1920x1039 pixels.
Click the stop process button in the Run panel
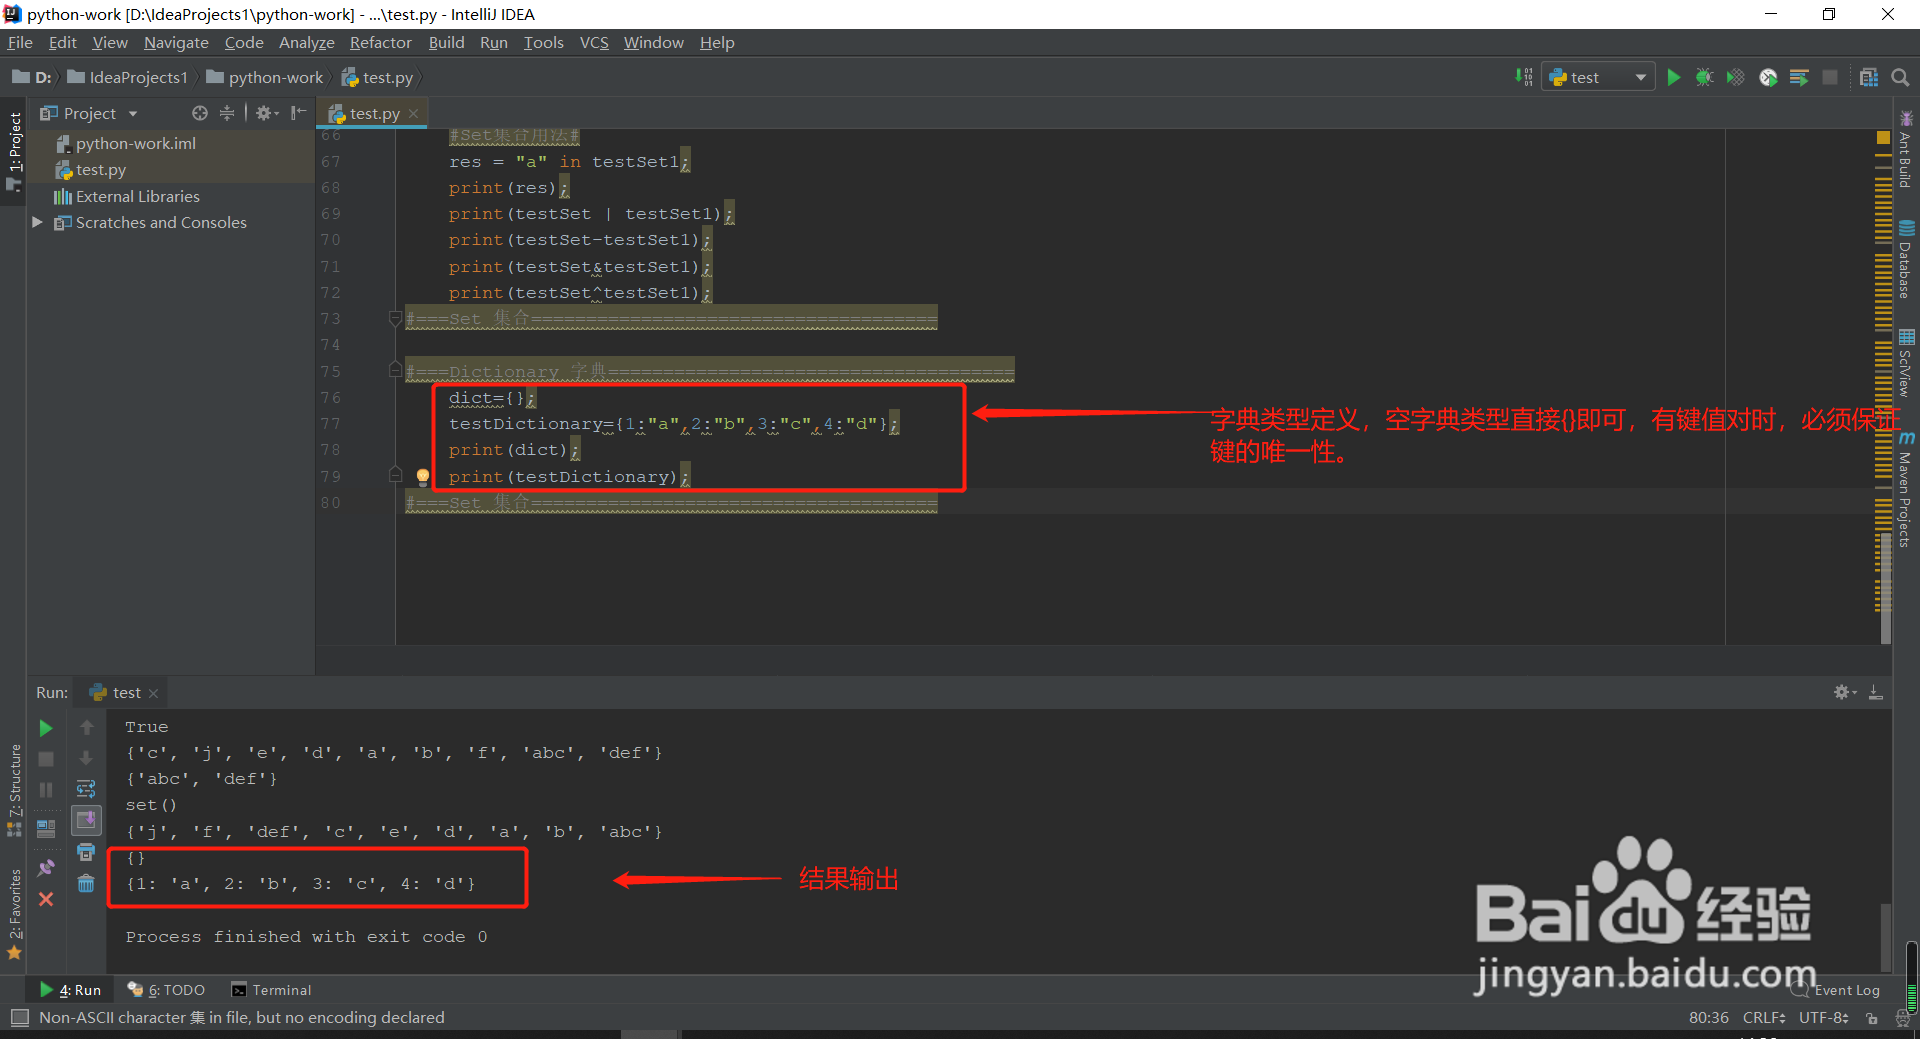click(x=46, y=759)
